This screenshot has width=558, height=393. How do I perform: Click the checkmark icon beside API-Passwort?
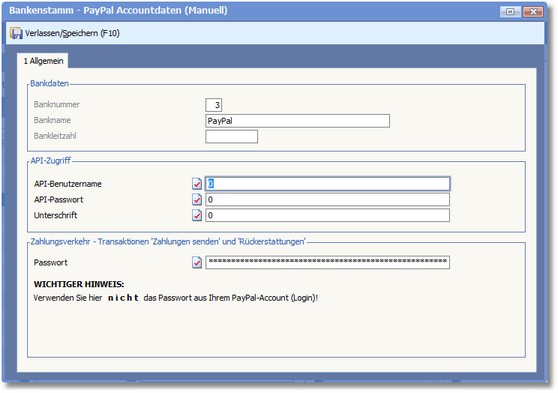(x=197, y=199)
